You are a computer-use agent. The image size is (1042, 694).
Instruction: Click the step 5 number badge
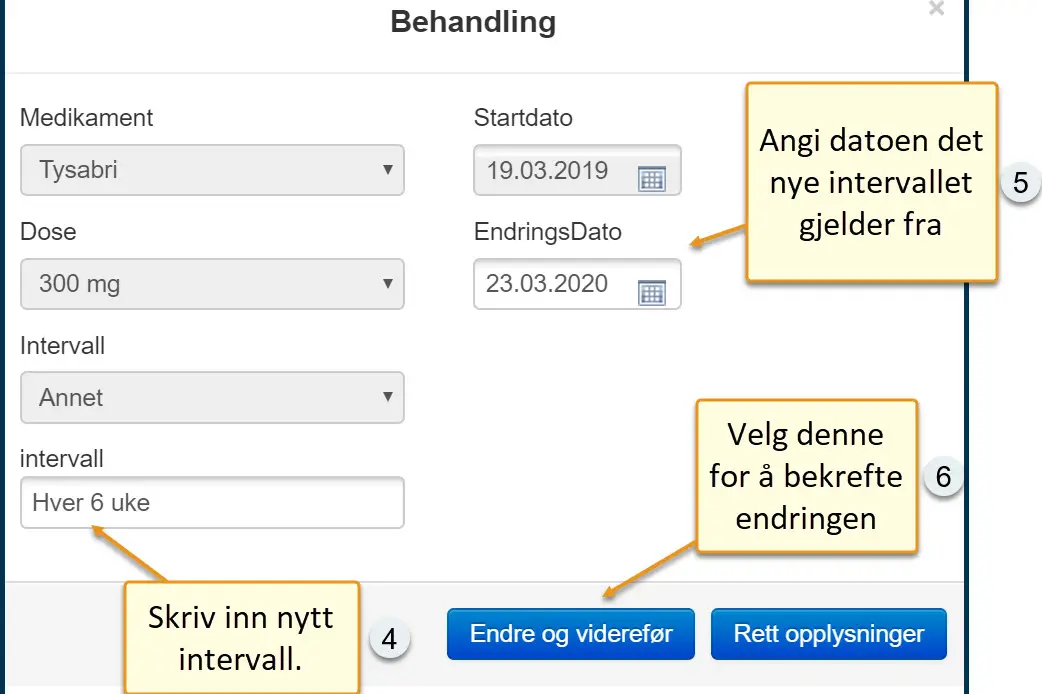(x=1020, y=184)
